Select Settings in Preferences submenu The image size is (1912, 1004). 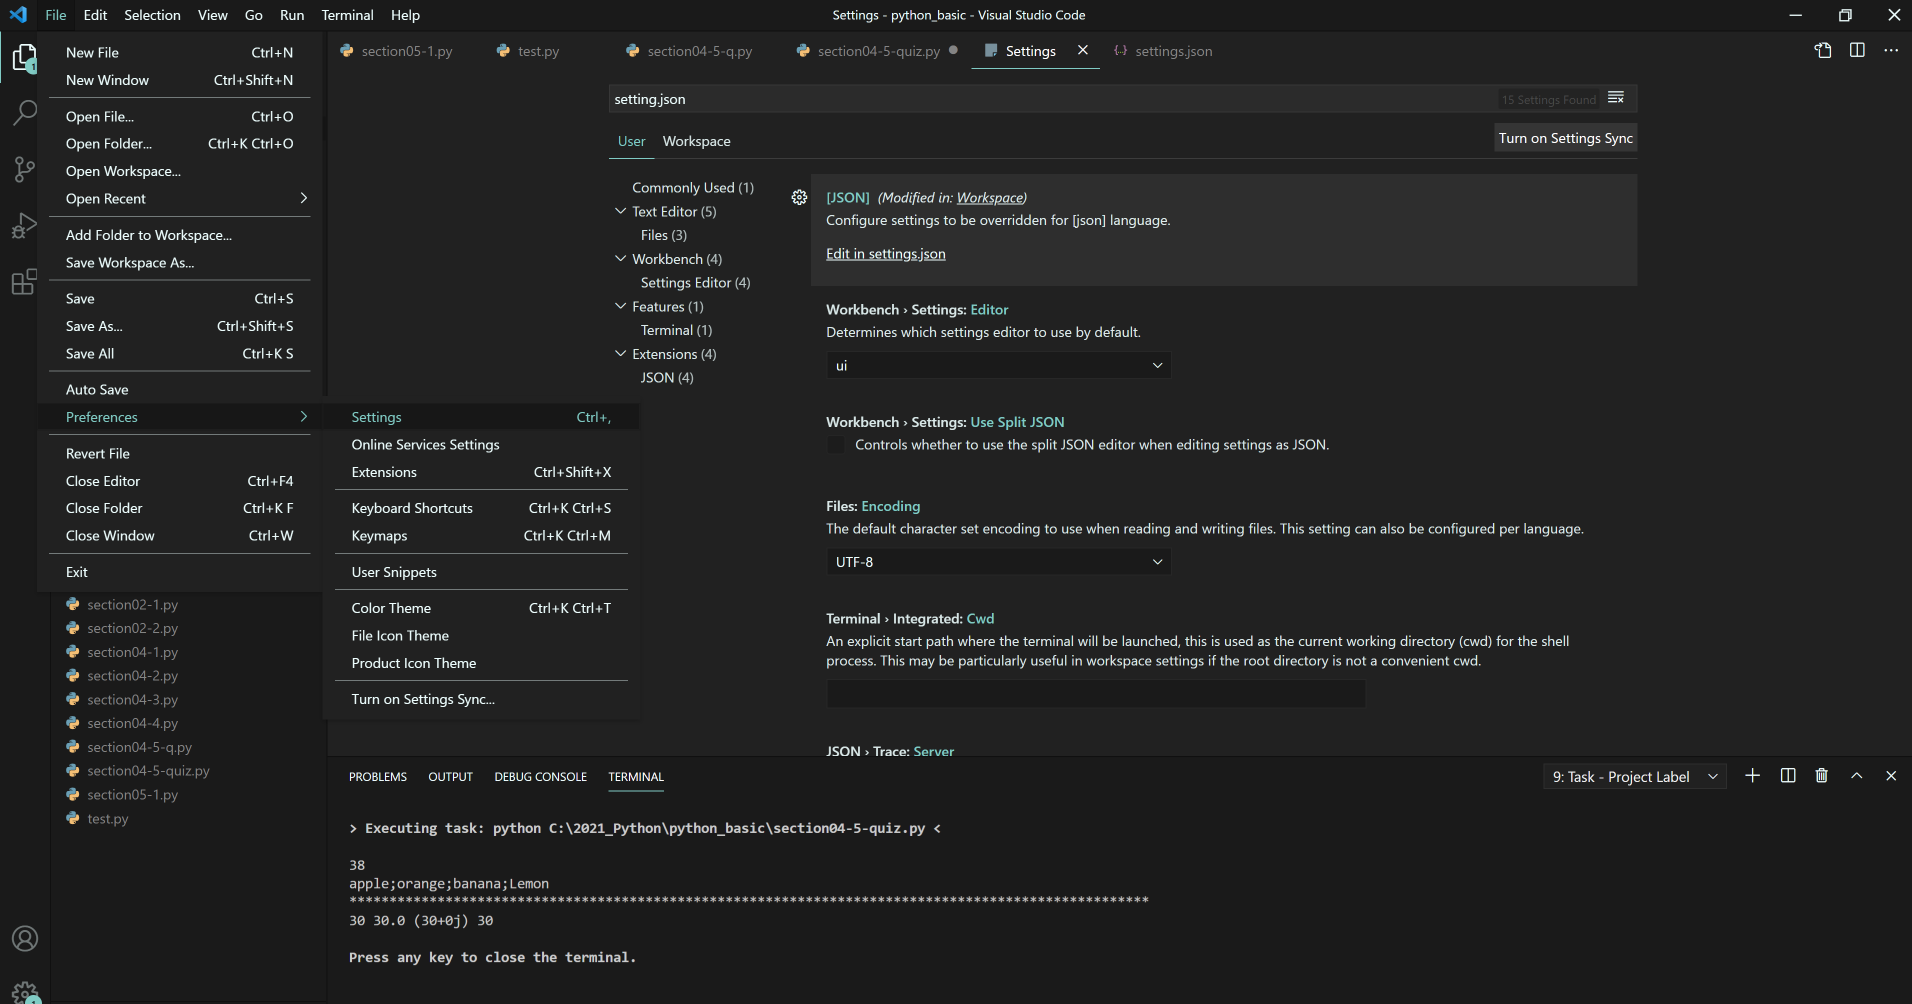point(481,417)
